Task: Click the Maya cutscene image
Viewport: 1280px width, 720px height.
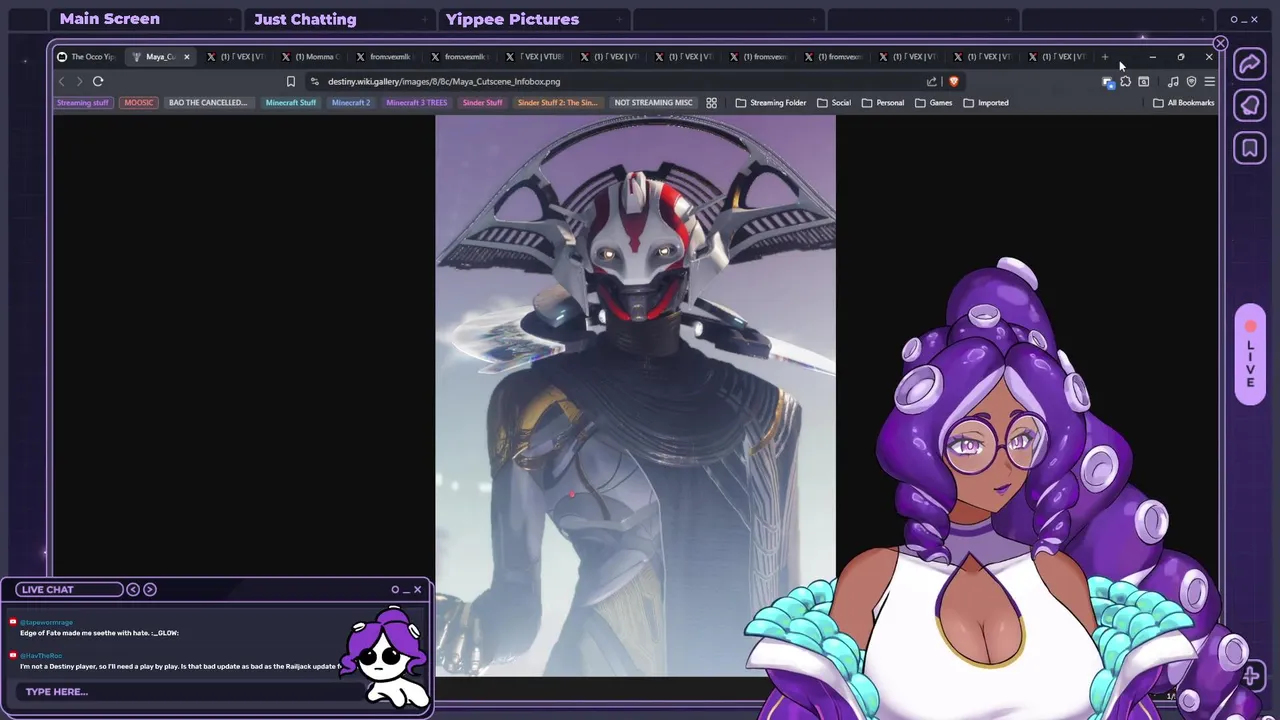Action: click(635, 395)
